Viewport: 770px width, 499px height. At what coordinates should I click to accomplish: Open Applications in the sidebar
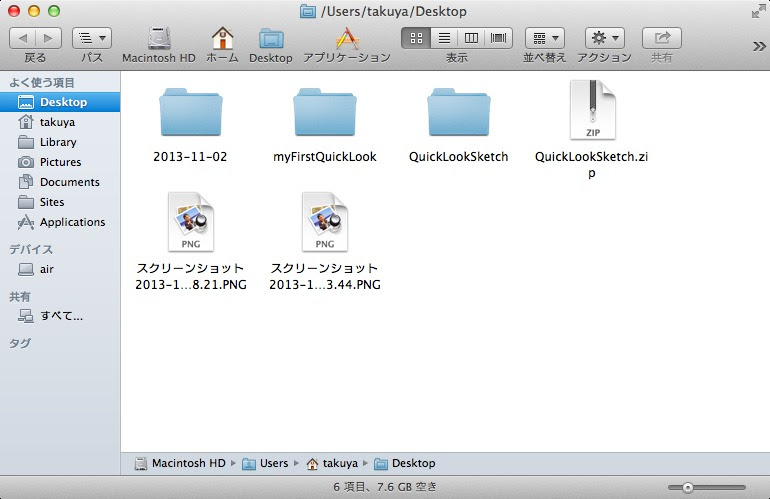pos(60,222)
